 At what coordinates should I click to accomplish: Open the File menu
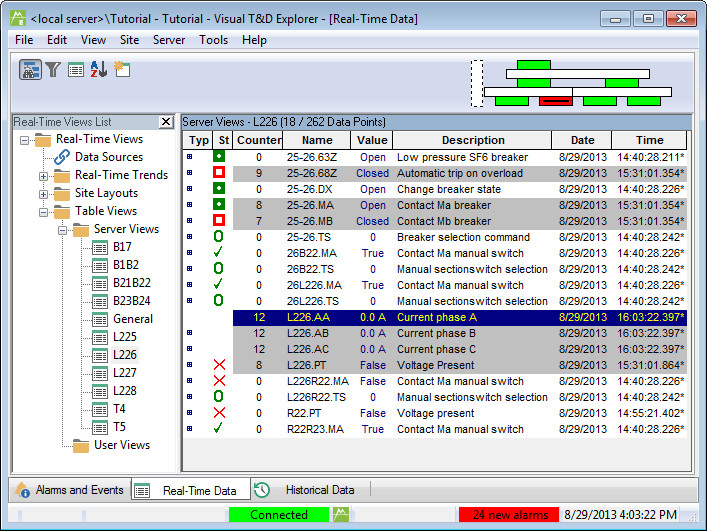(x=24, y=40)
